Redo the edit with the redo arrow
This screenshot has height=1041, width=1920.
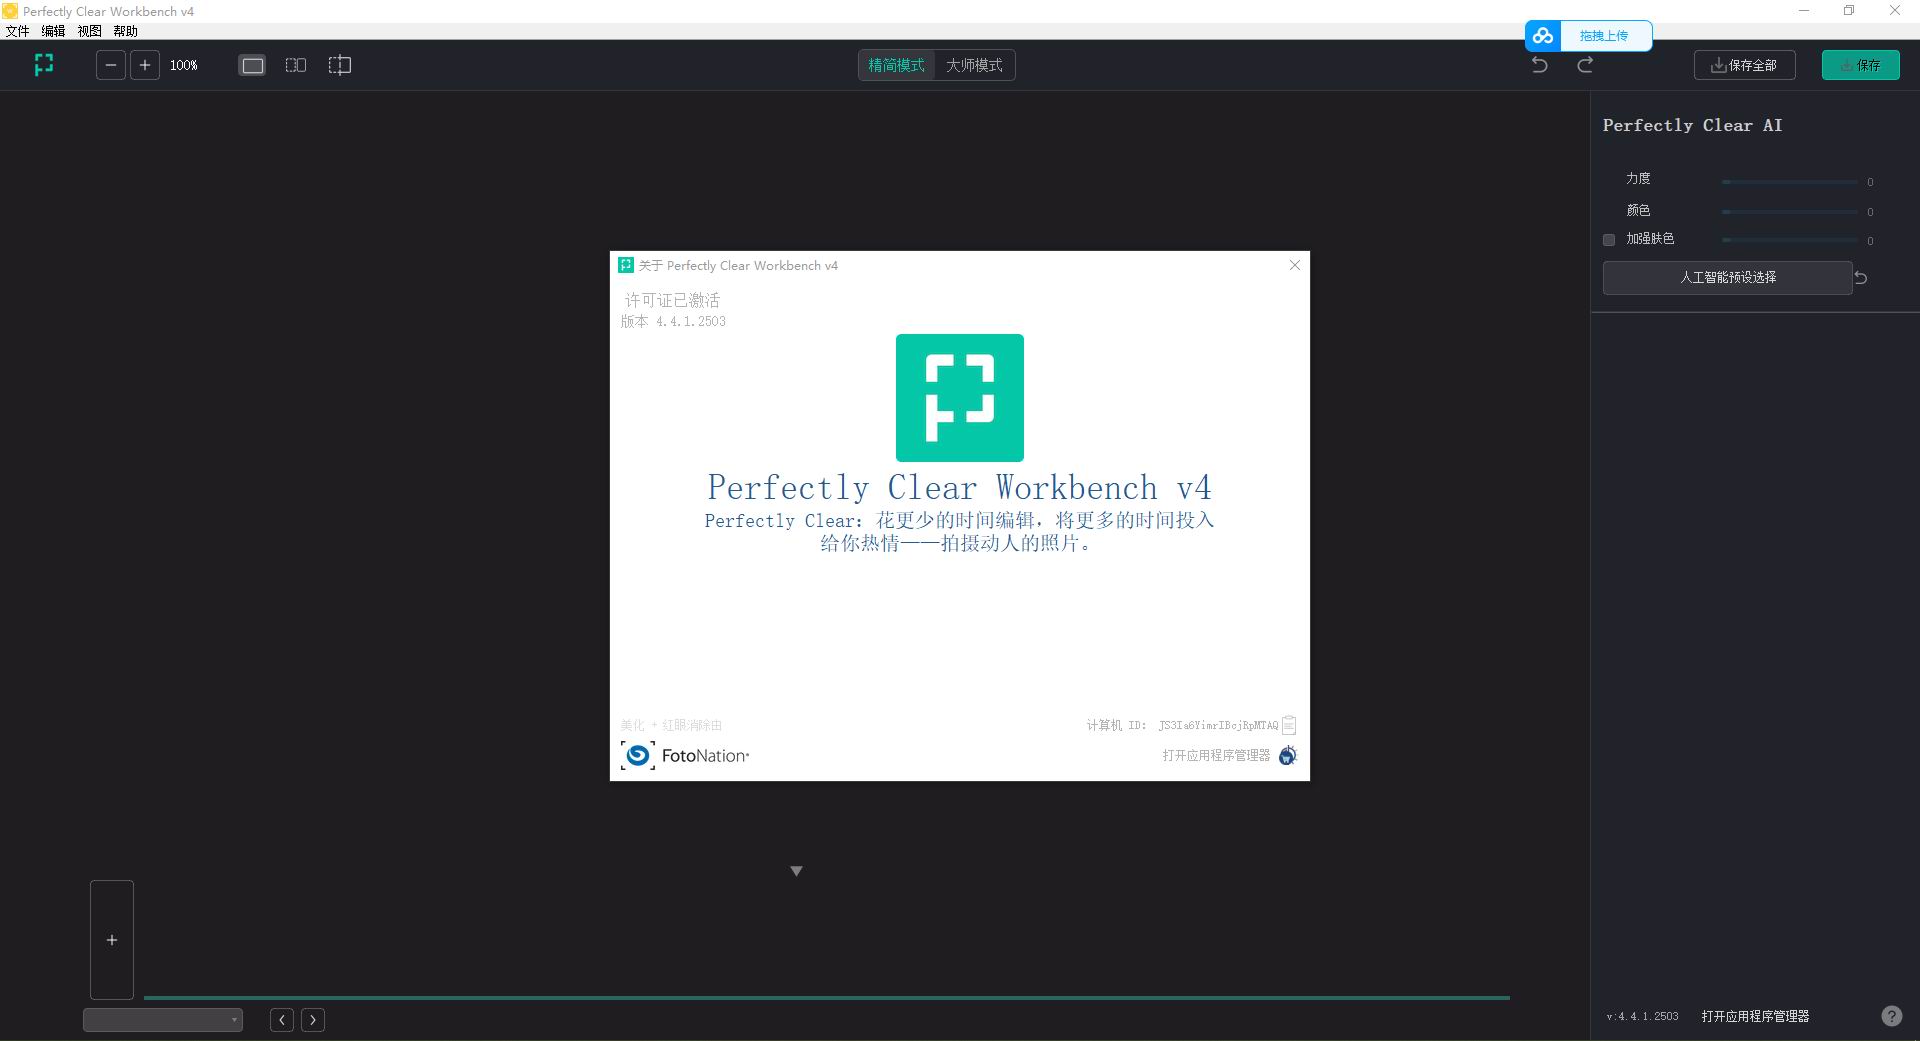(x=1585, y=65)
